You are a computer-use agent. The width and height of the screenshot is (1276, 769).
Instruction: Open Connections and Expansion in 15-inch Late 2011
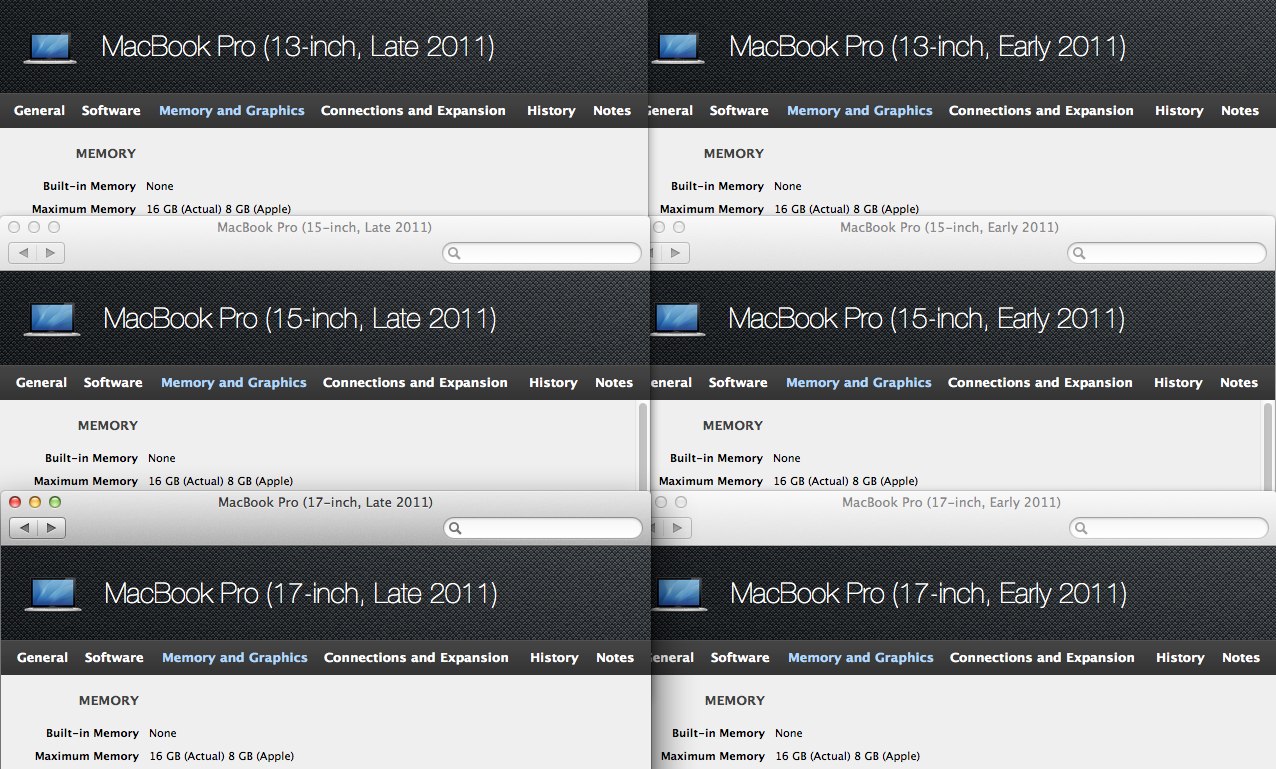tap(415, 383)
